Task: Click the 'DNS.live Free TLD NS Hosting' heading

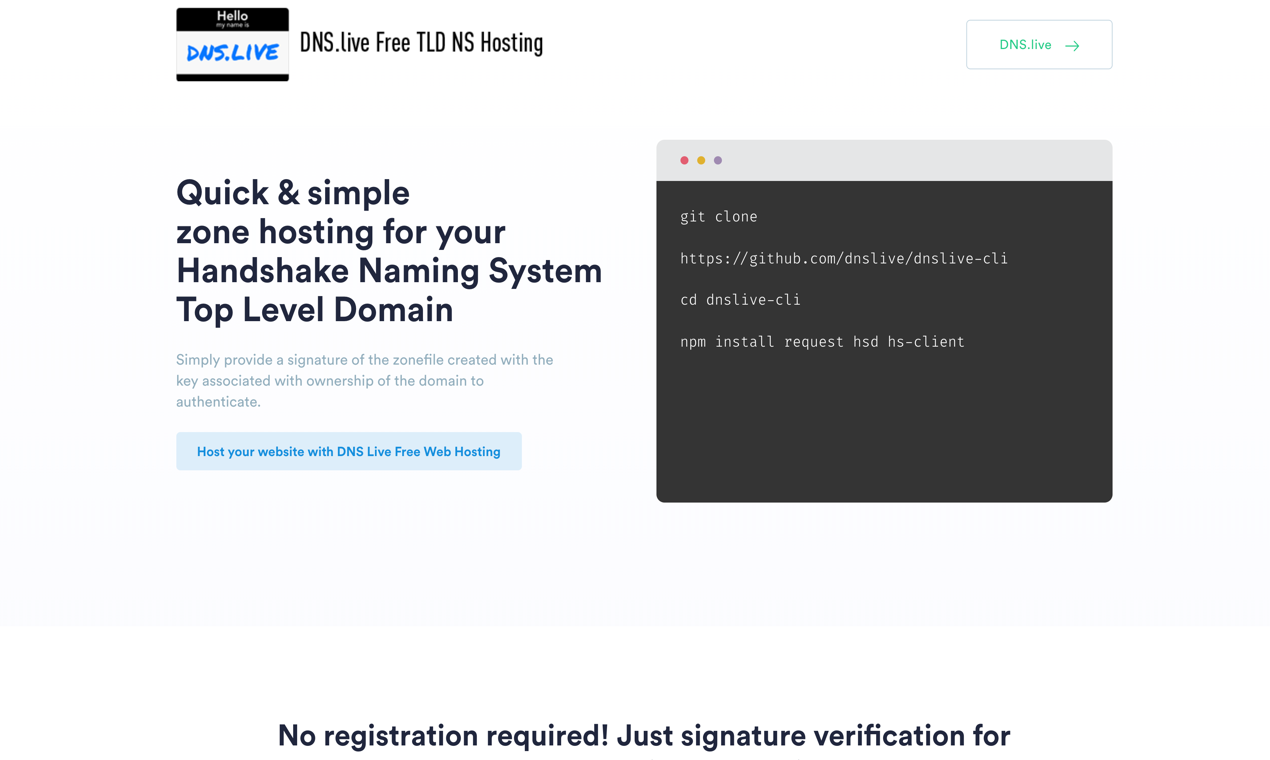Action: pyautogui.click(x=421, y=42)
